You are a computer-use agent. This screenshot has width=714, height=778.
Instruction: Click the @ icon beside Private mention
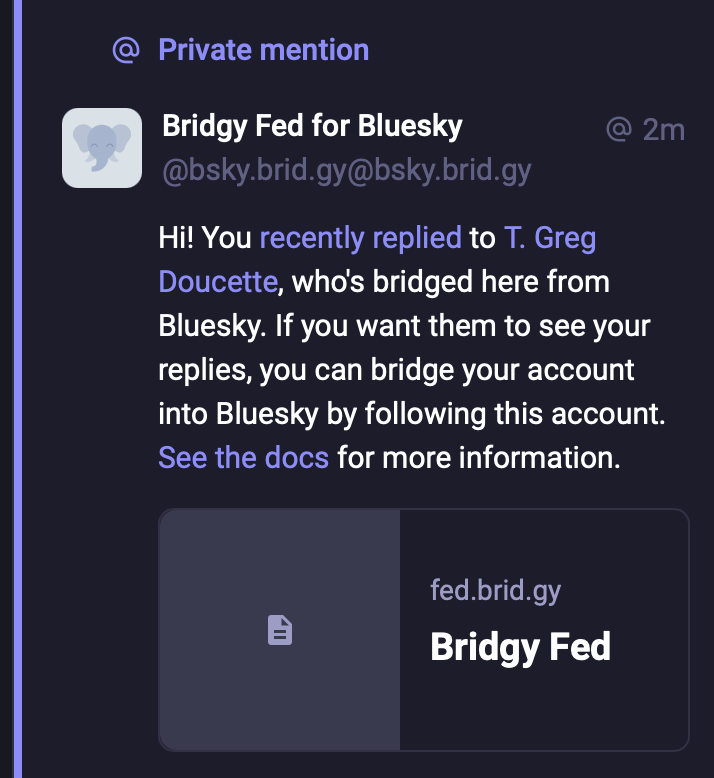pos(124,50)
